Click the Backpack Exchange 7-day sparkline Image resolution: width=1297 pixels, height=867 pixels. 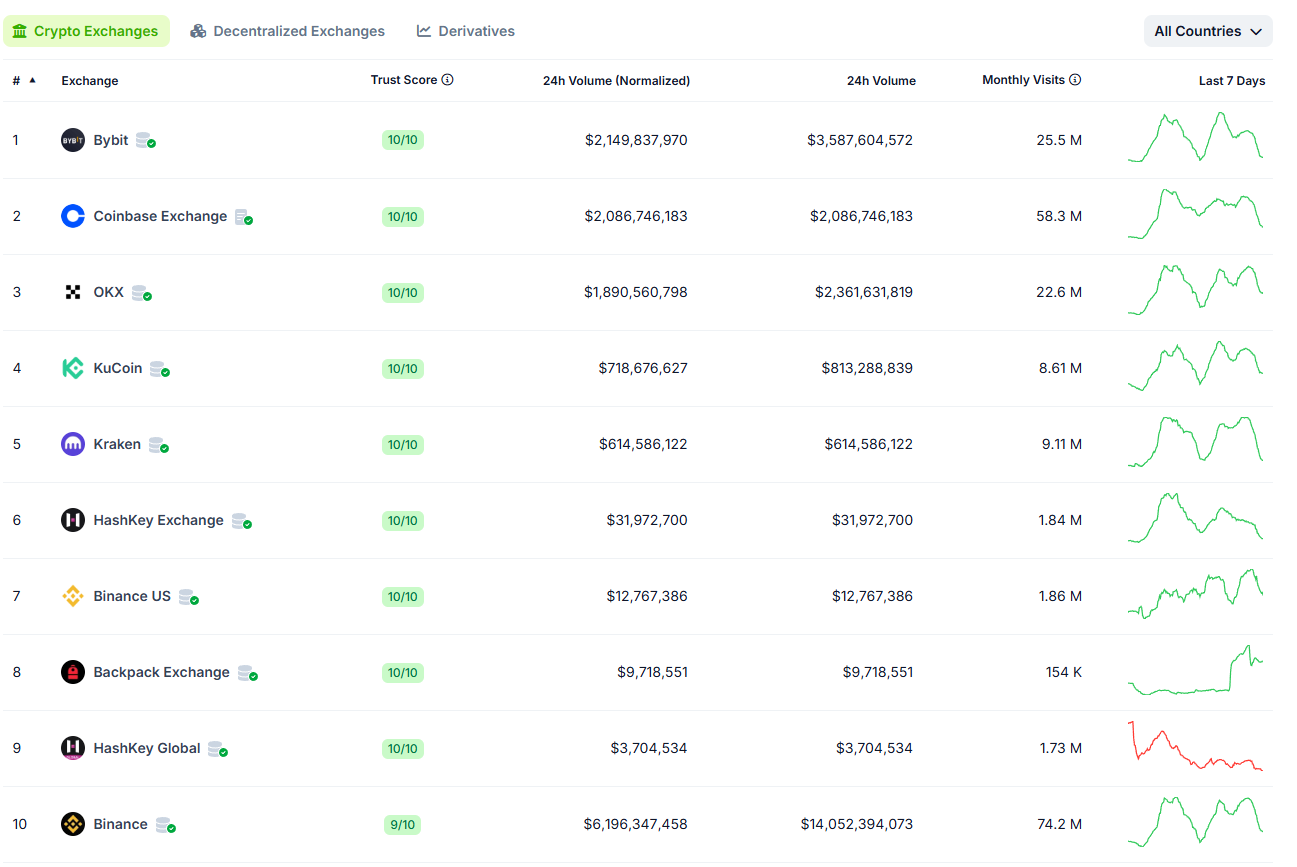click(1195, 670)
